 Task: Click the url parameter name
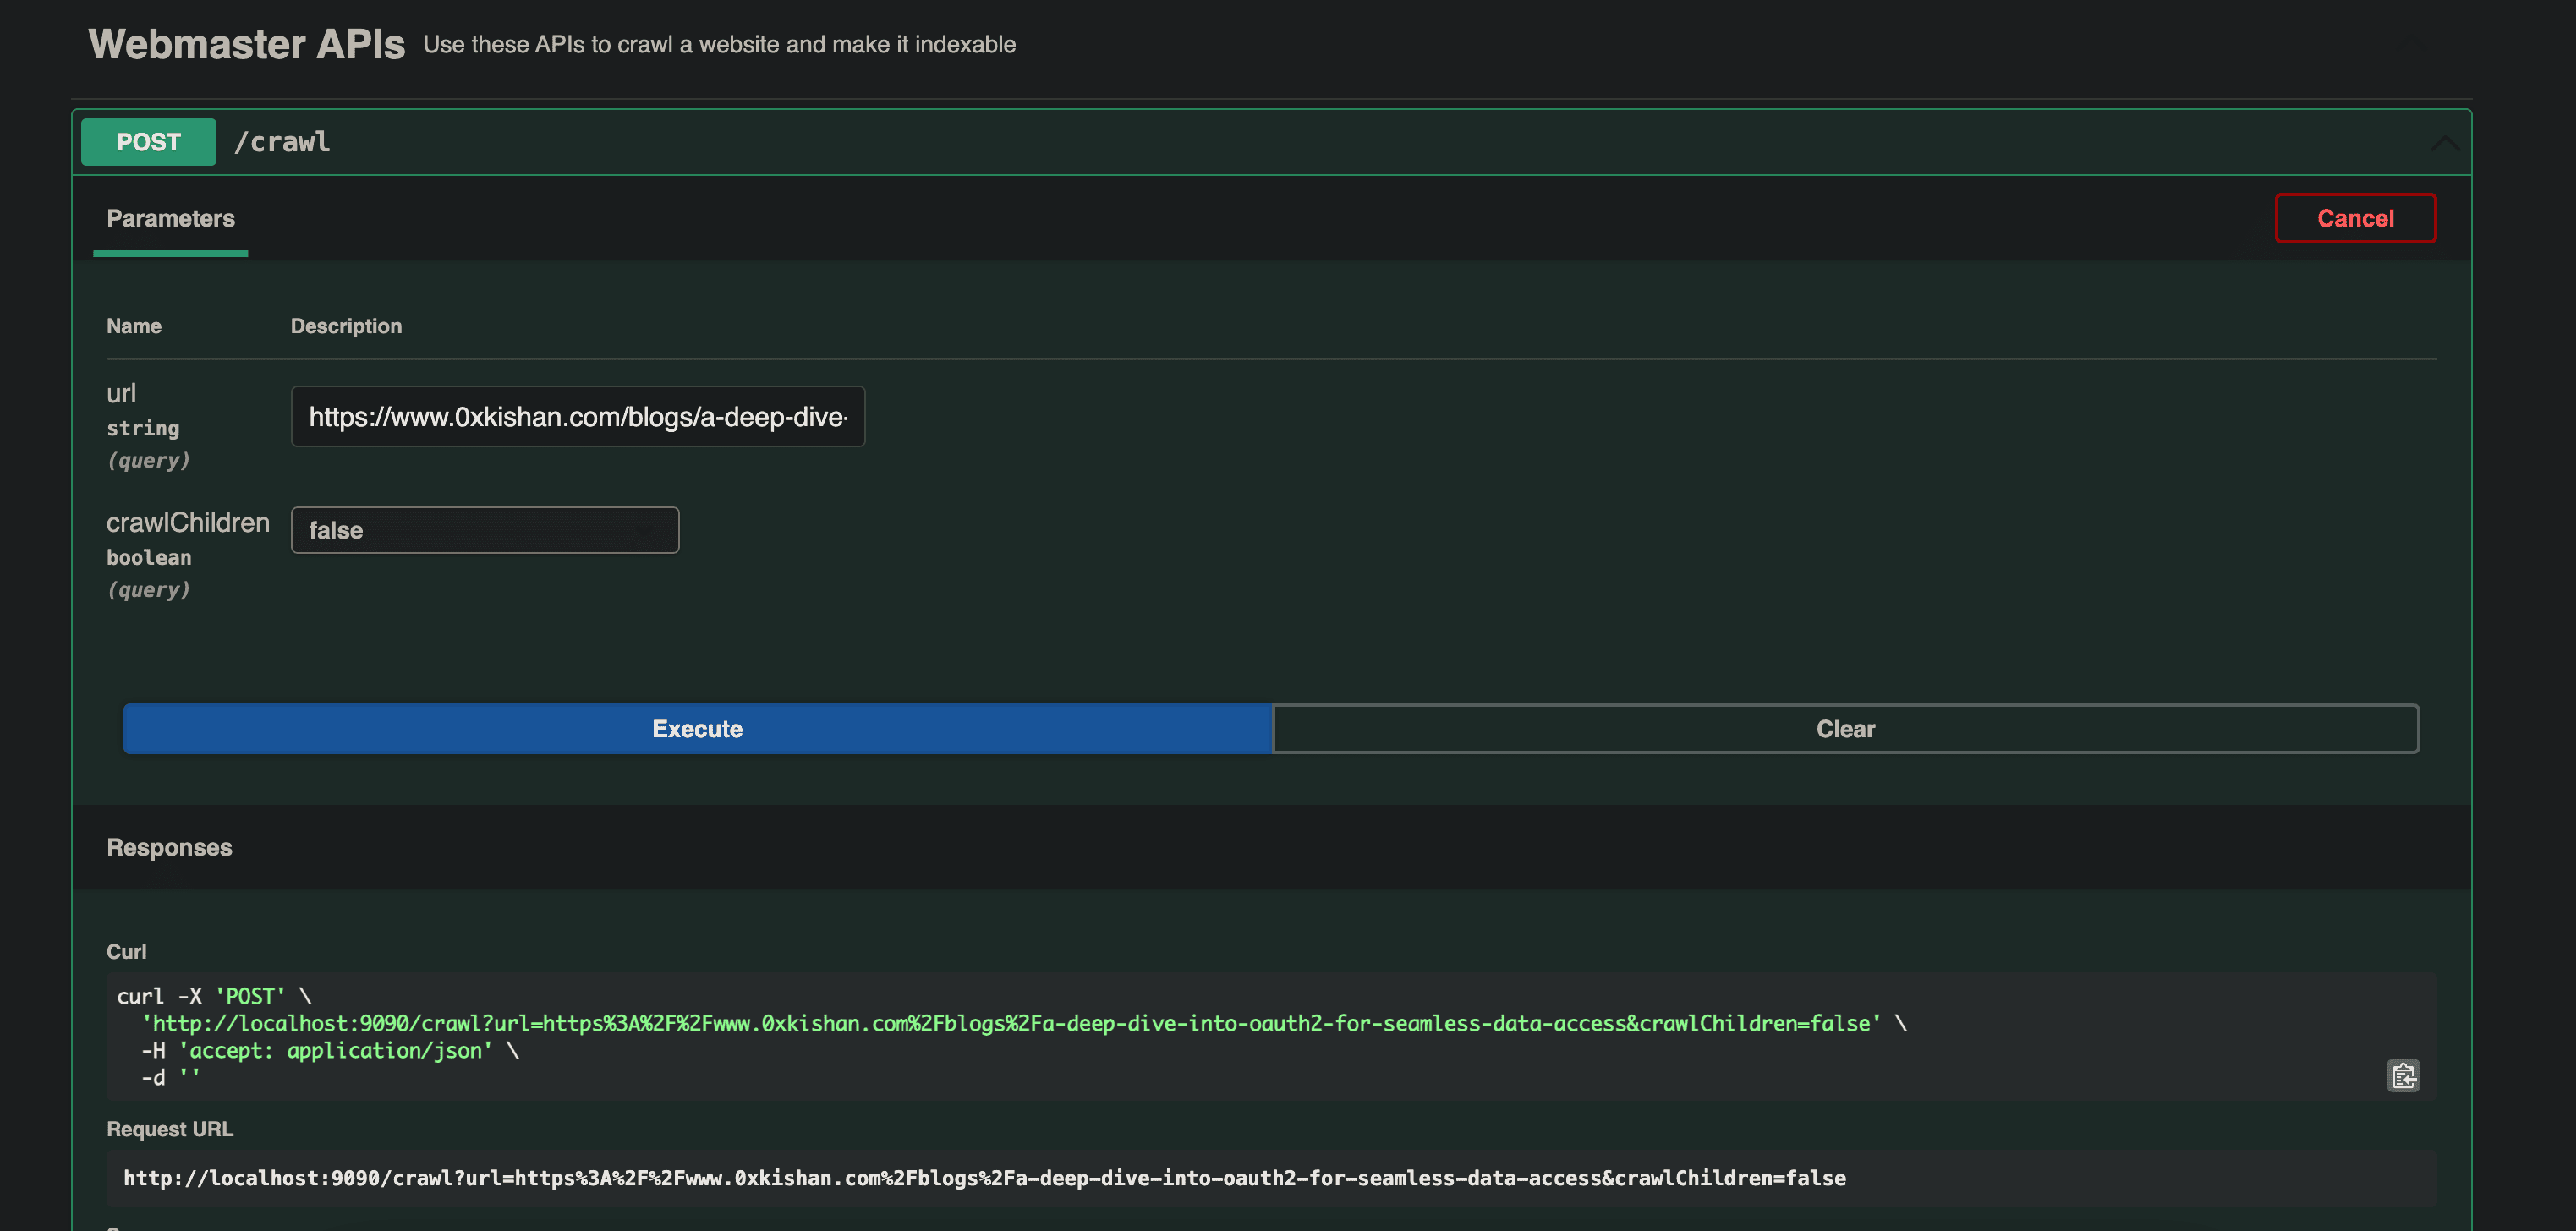[x=121, y=393]
